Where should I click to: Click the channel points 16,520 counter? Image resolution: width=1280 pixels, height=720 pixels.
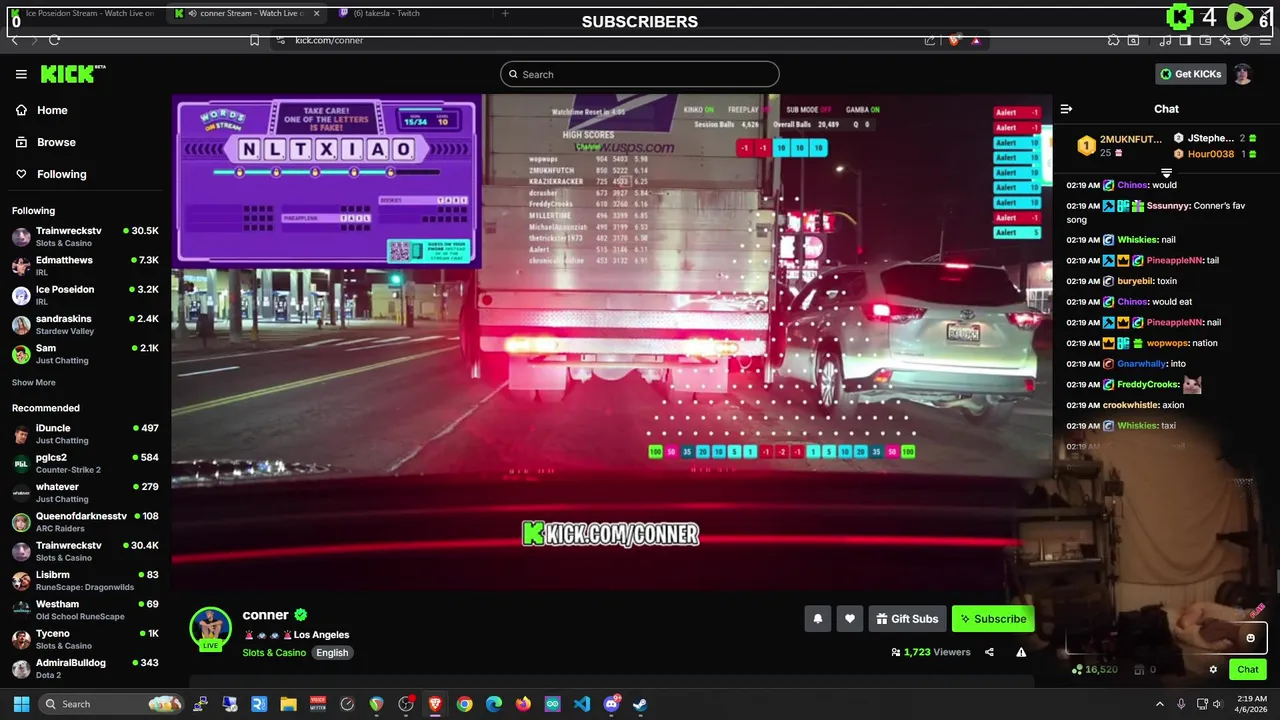pyautogui.click(x=1095, y=670)
